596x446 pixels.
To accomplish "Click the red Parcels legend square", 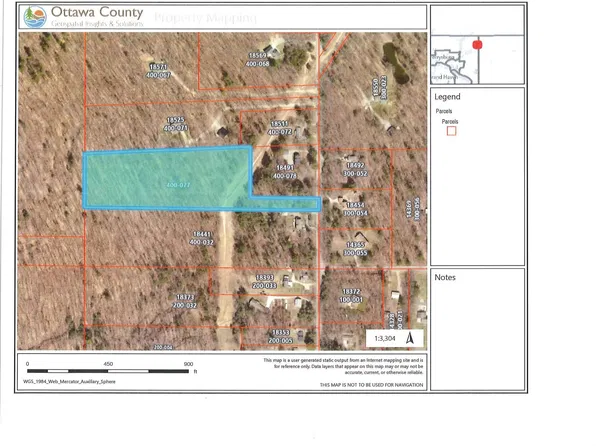I will [451, 131].
